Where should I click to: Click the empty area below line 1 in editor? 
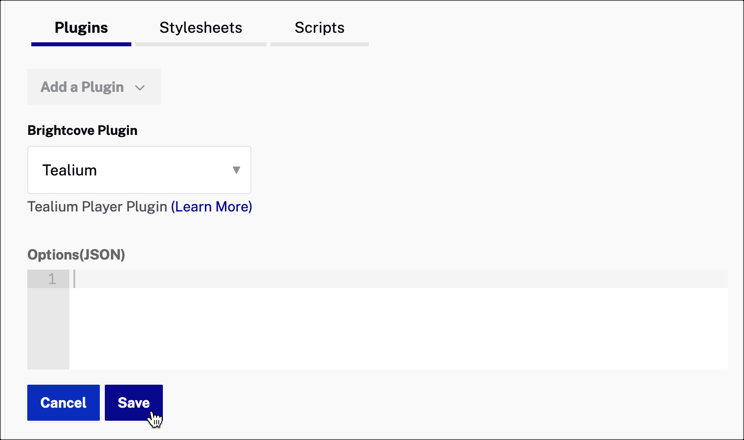click(x=400, y=330)
